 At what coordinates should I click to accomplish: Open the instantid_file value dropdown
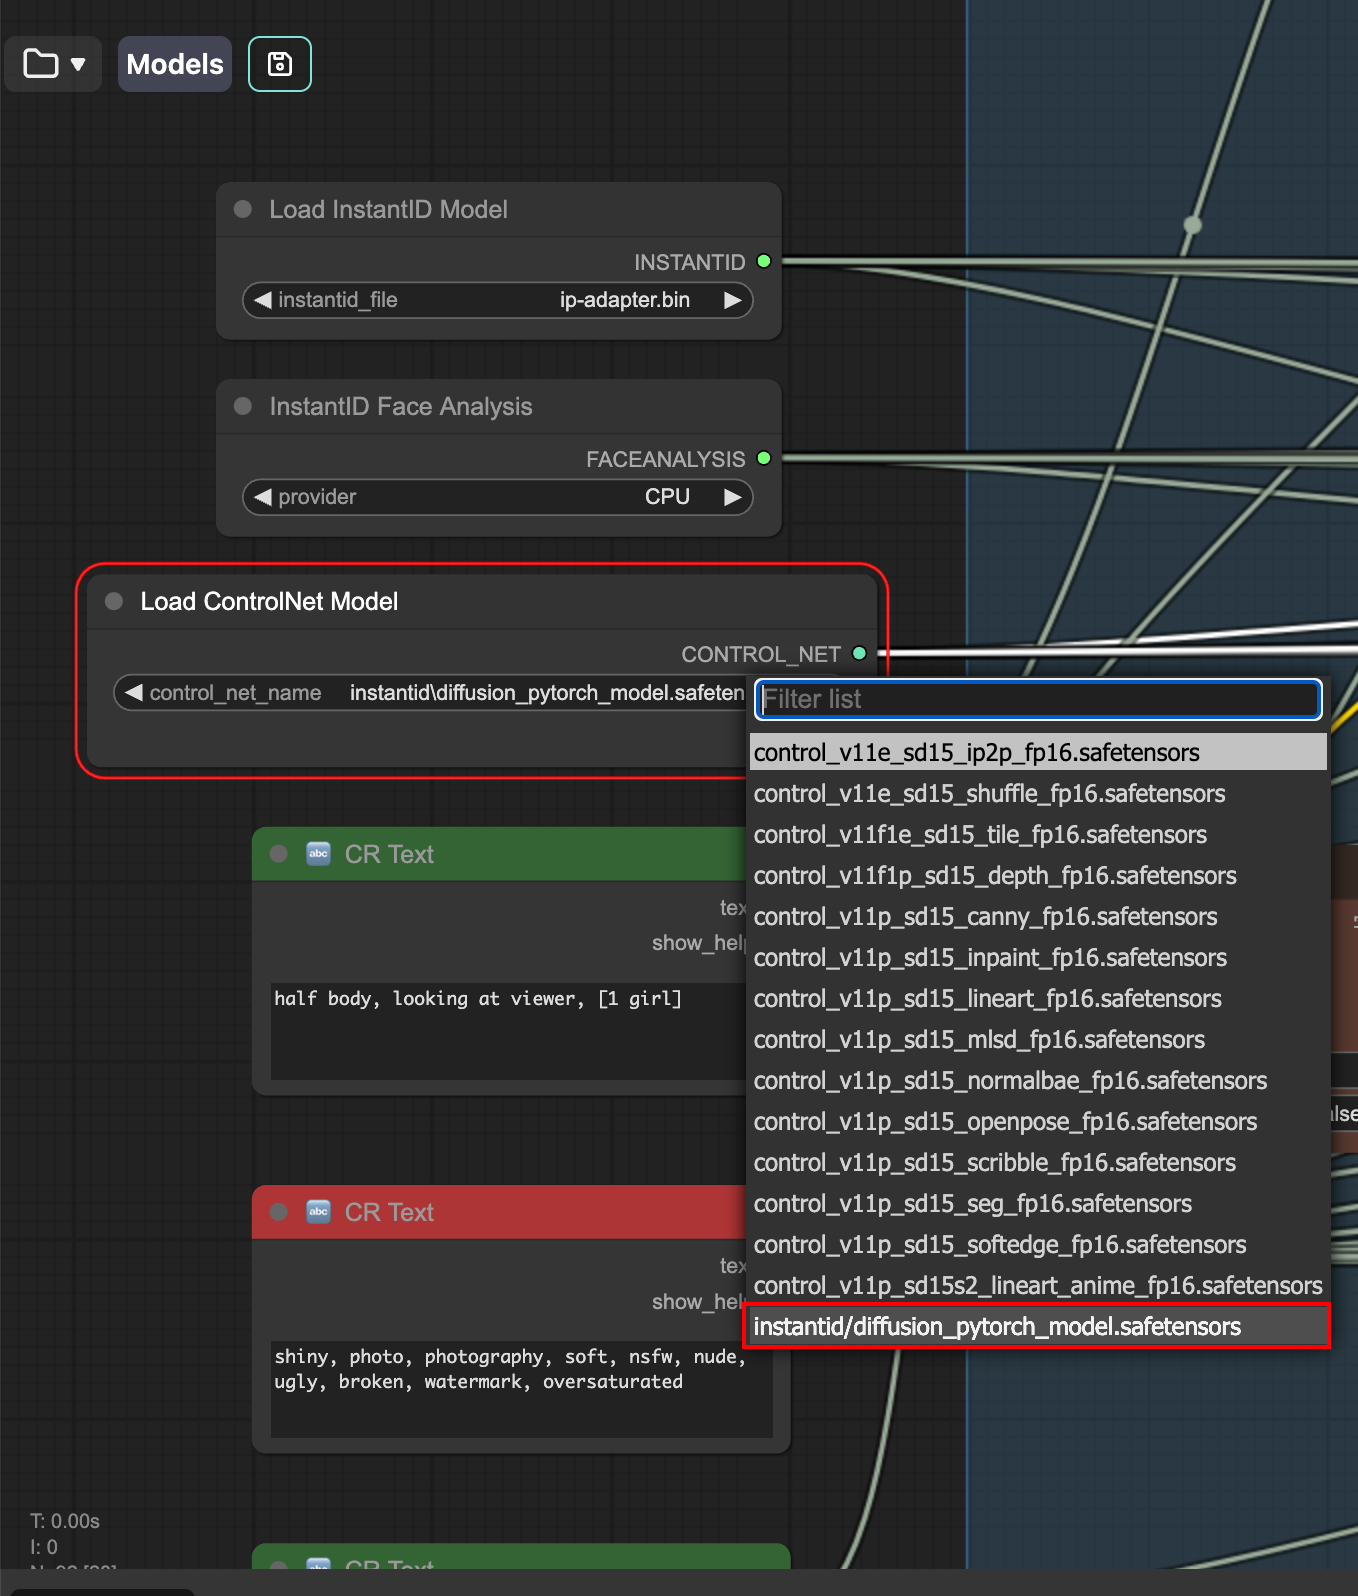point(624,300)
